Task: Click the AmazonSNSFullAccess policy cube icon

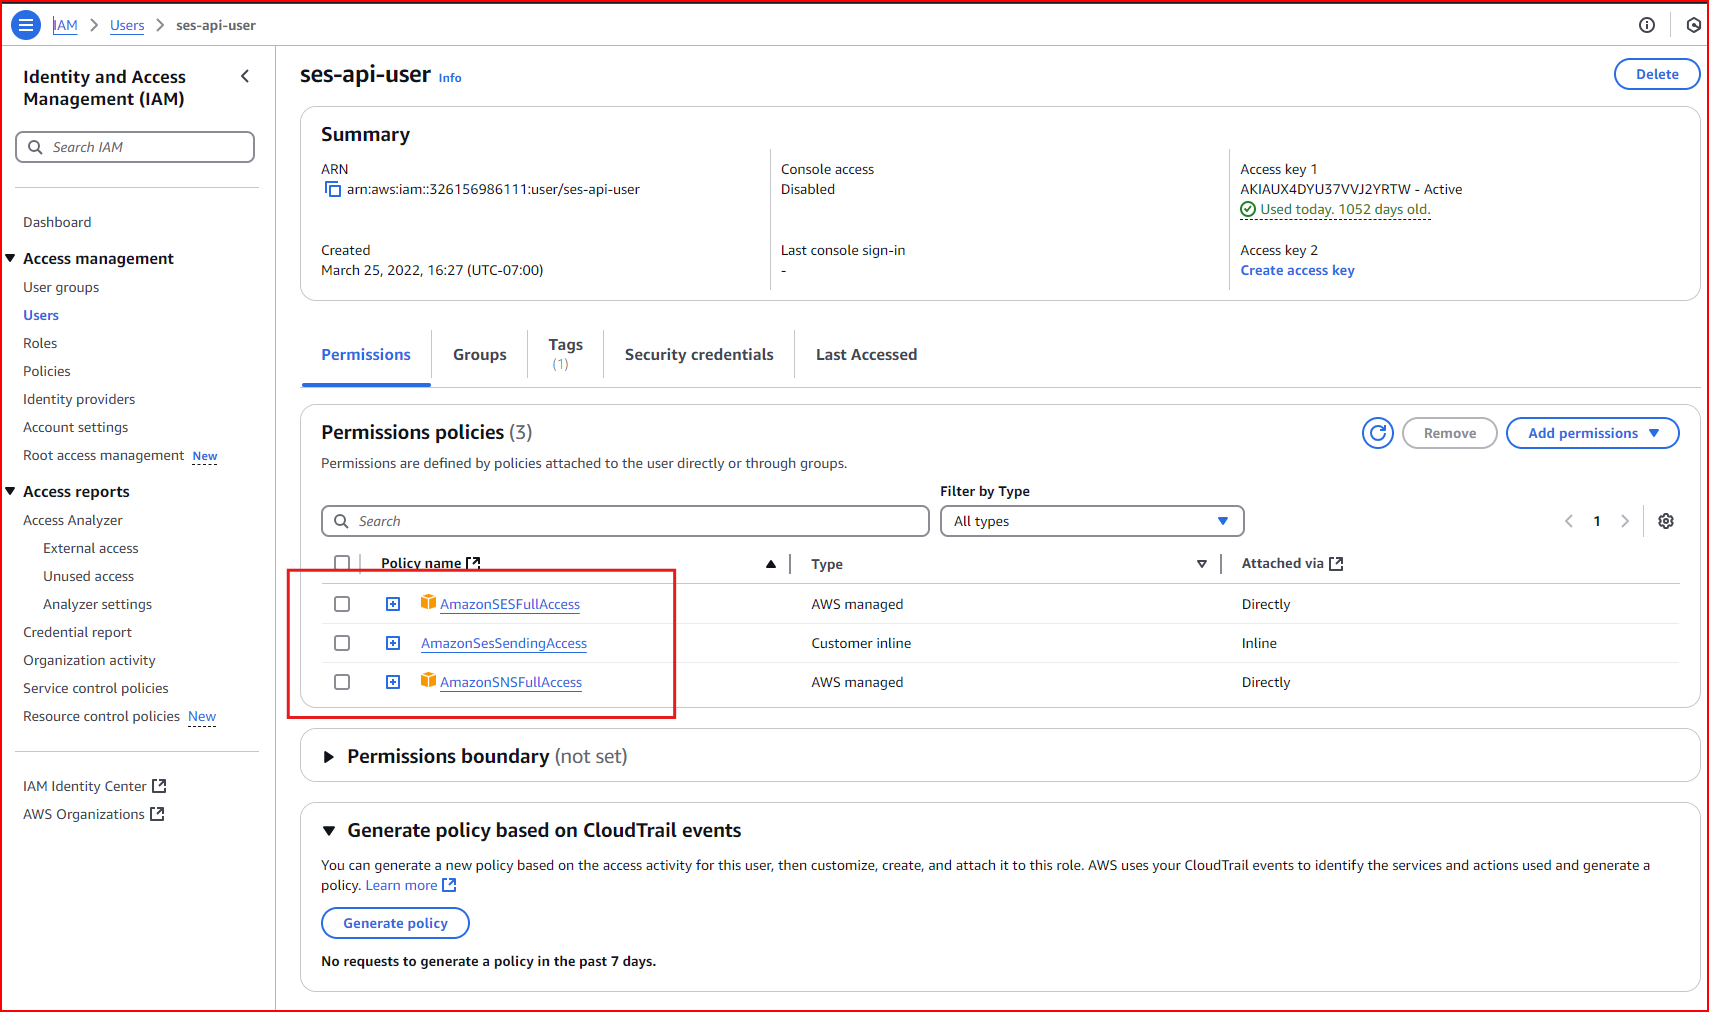Action: click(428, 680)
